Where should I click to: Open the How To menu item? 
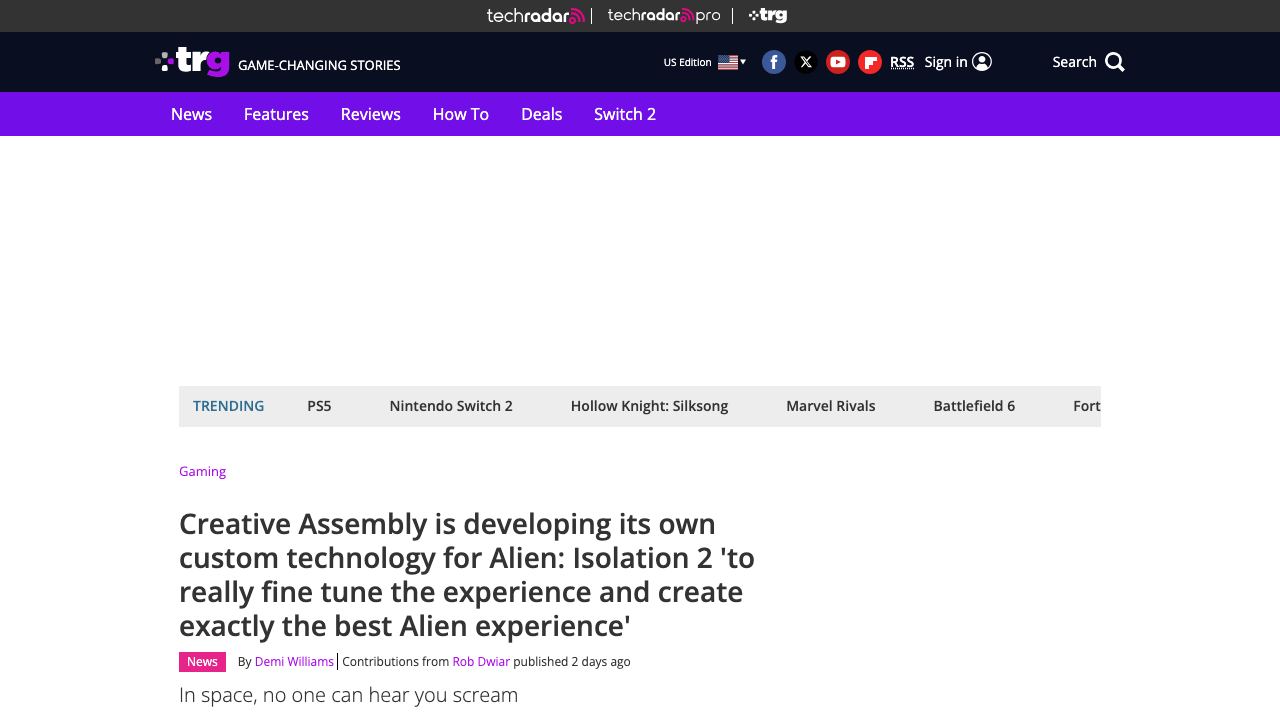(461, 114)
